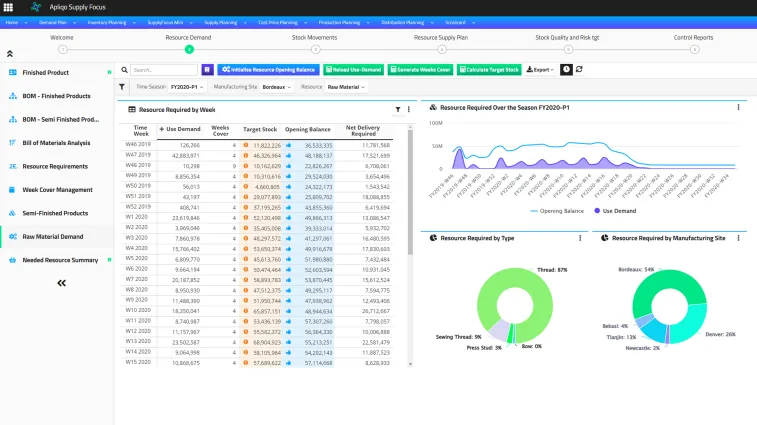Click the purple save icon beside search
Screen dimensions: 757x425
click(x=207, y=70)
